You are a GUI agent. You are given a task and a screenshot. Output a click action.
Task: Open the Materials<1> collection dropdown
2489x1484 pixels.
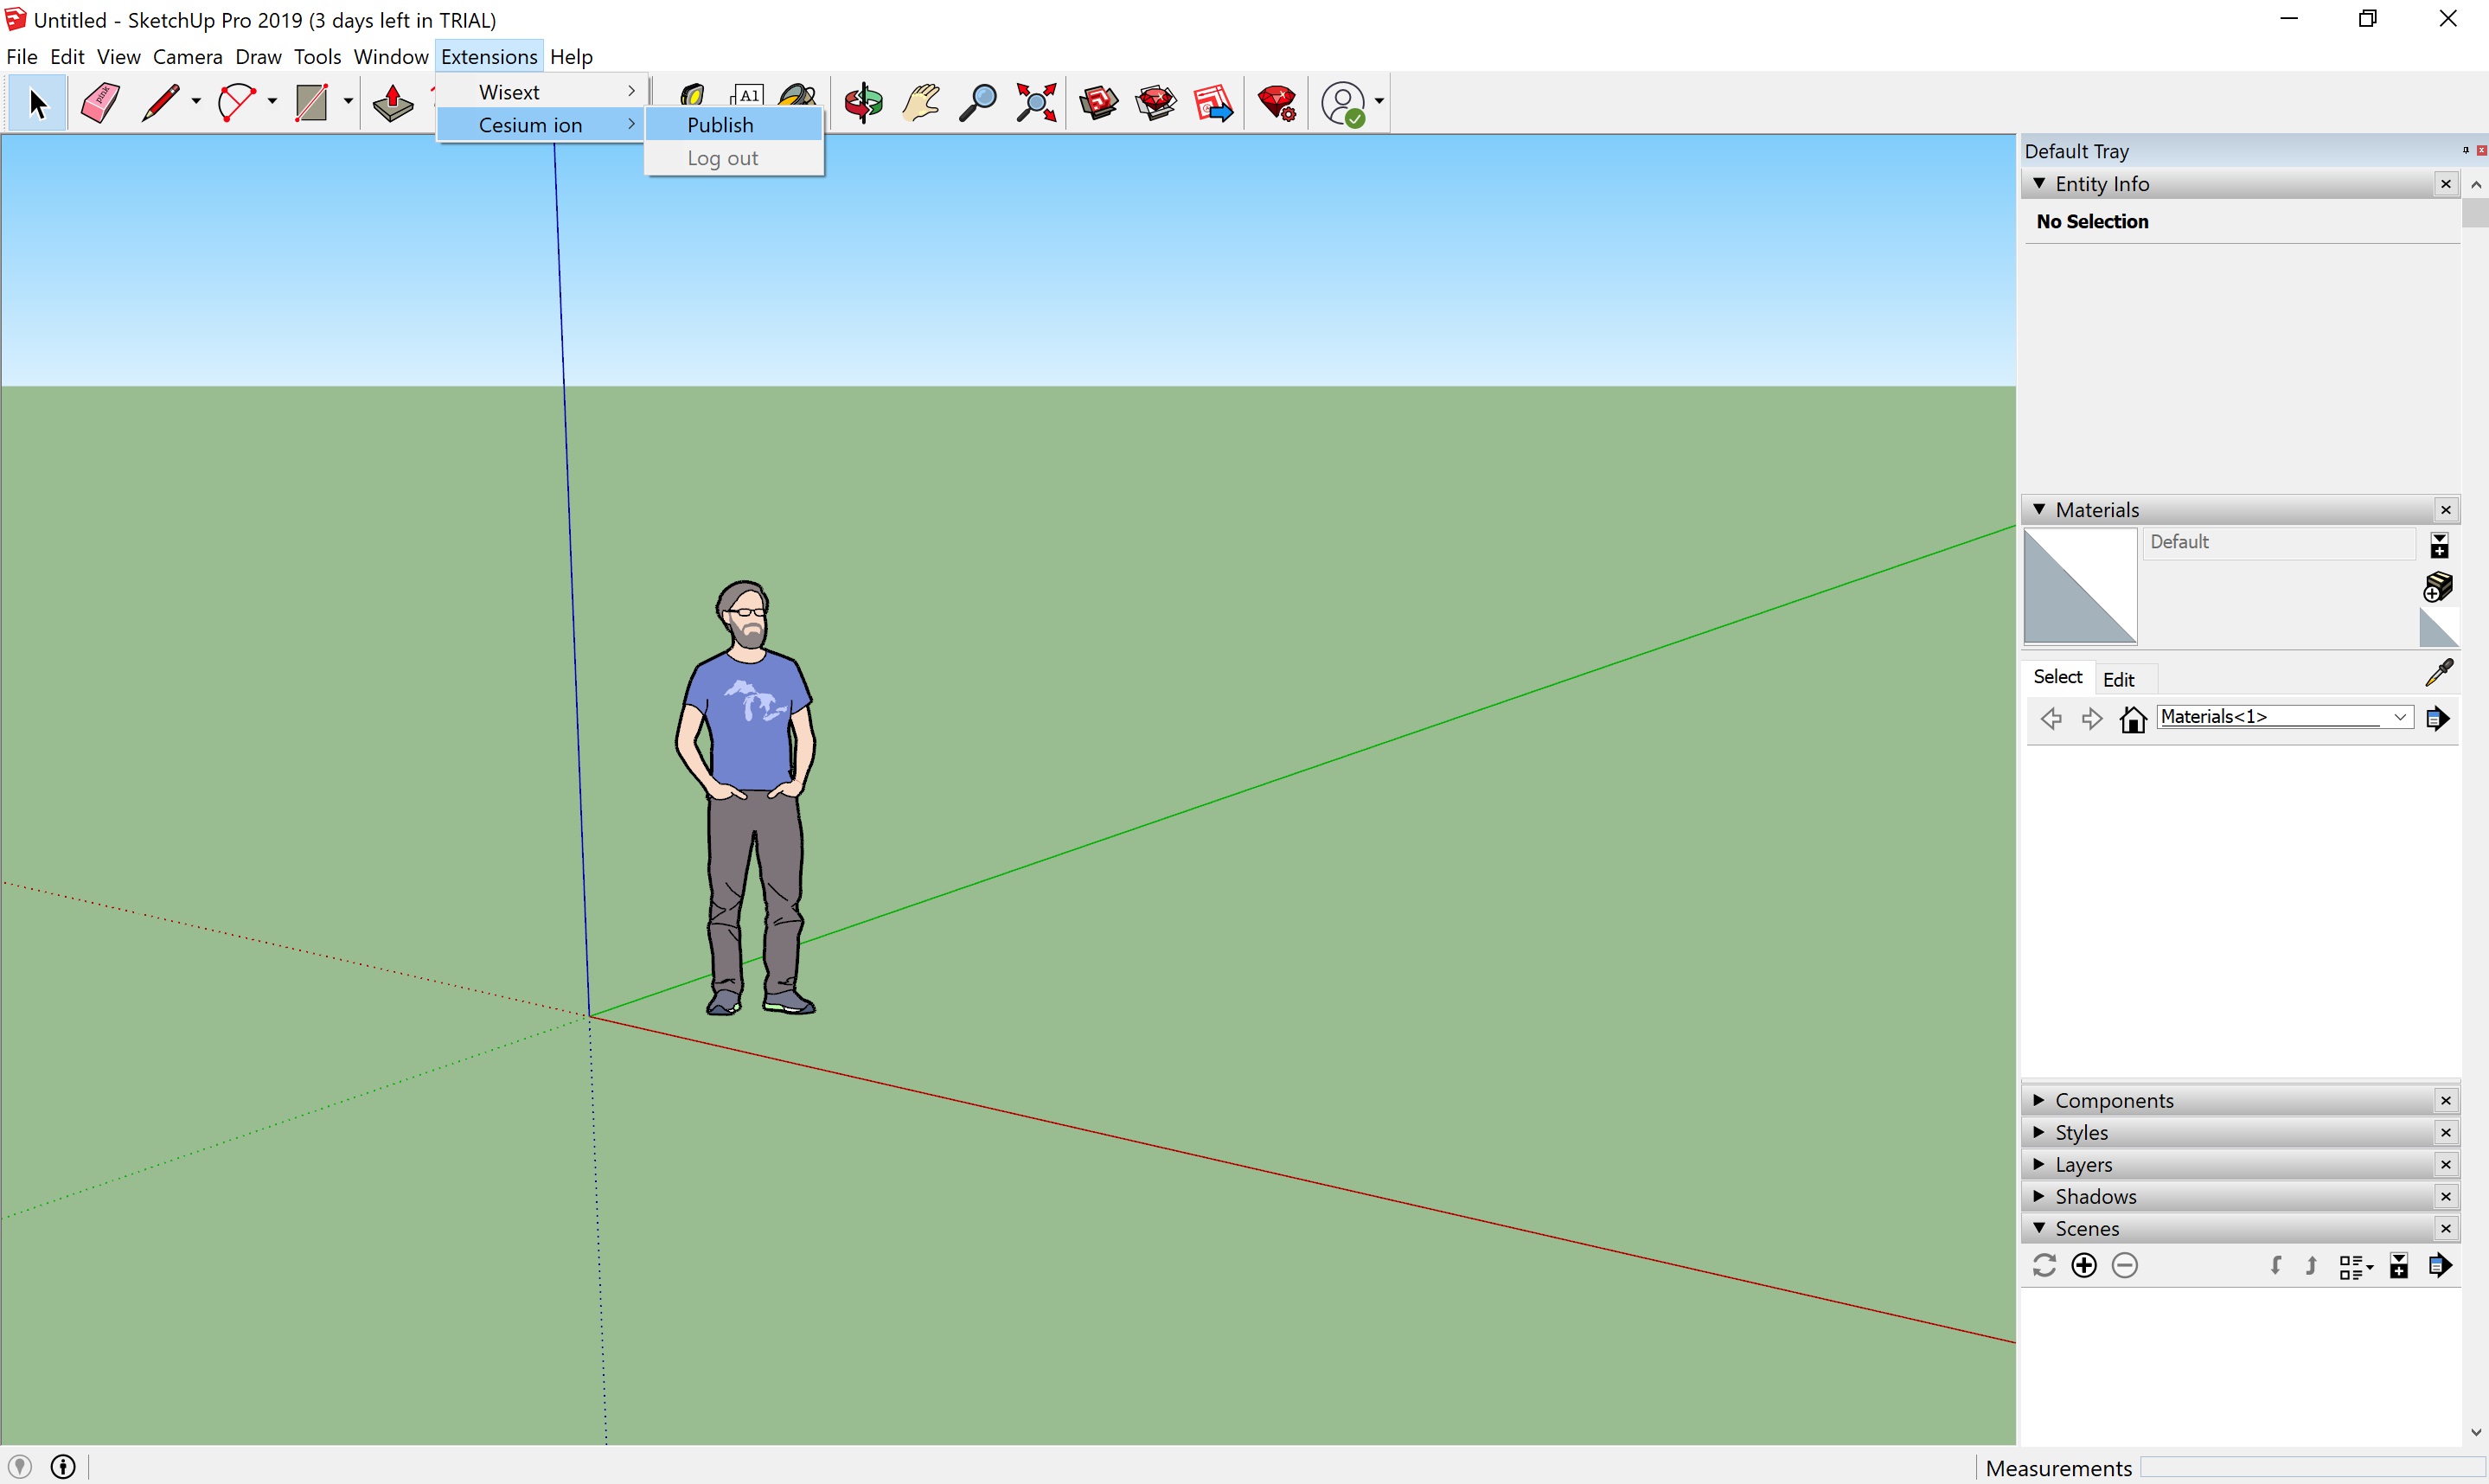coord(2399,717)
